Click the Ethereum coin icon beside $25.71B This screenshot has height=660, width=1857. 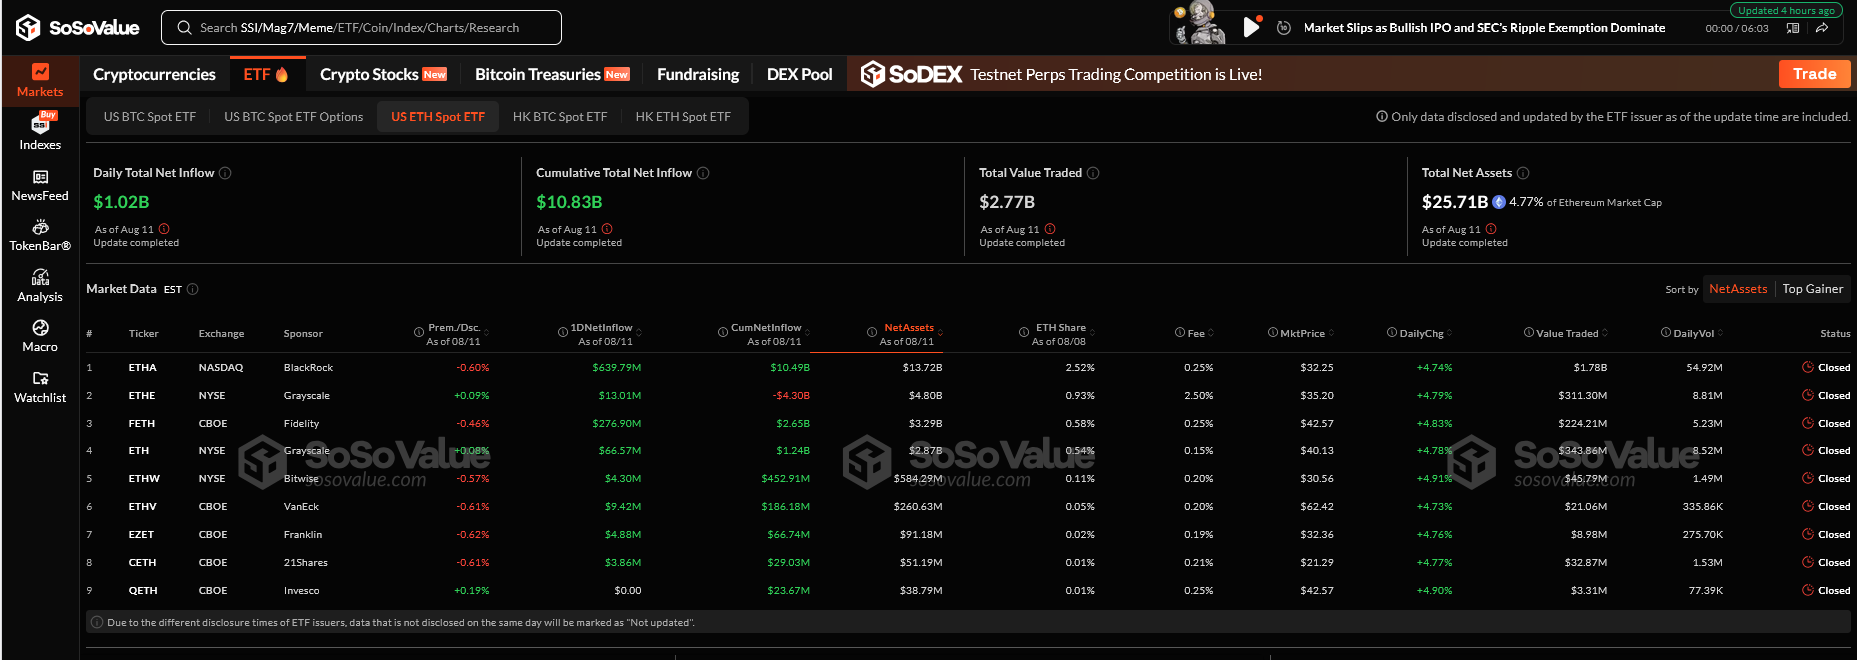click(1498, 202)
